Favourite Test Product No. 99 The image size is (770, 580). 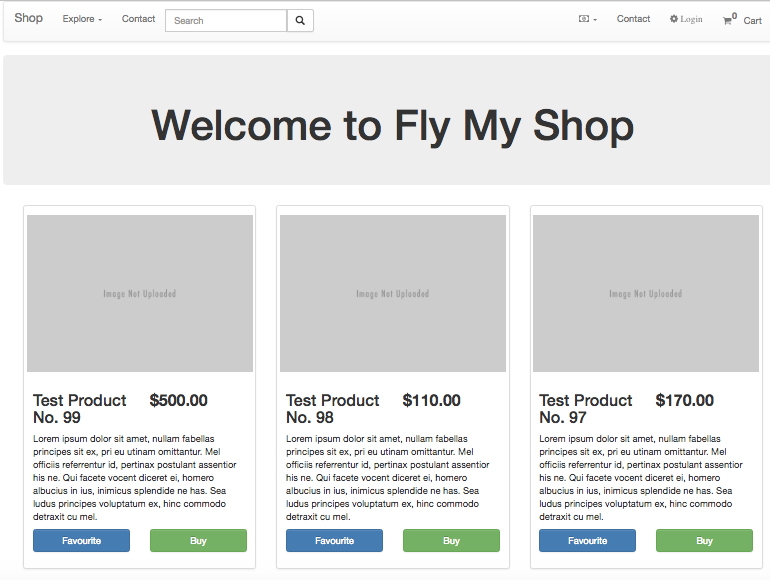point(82,540)
